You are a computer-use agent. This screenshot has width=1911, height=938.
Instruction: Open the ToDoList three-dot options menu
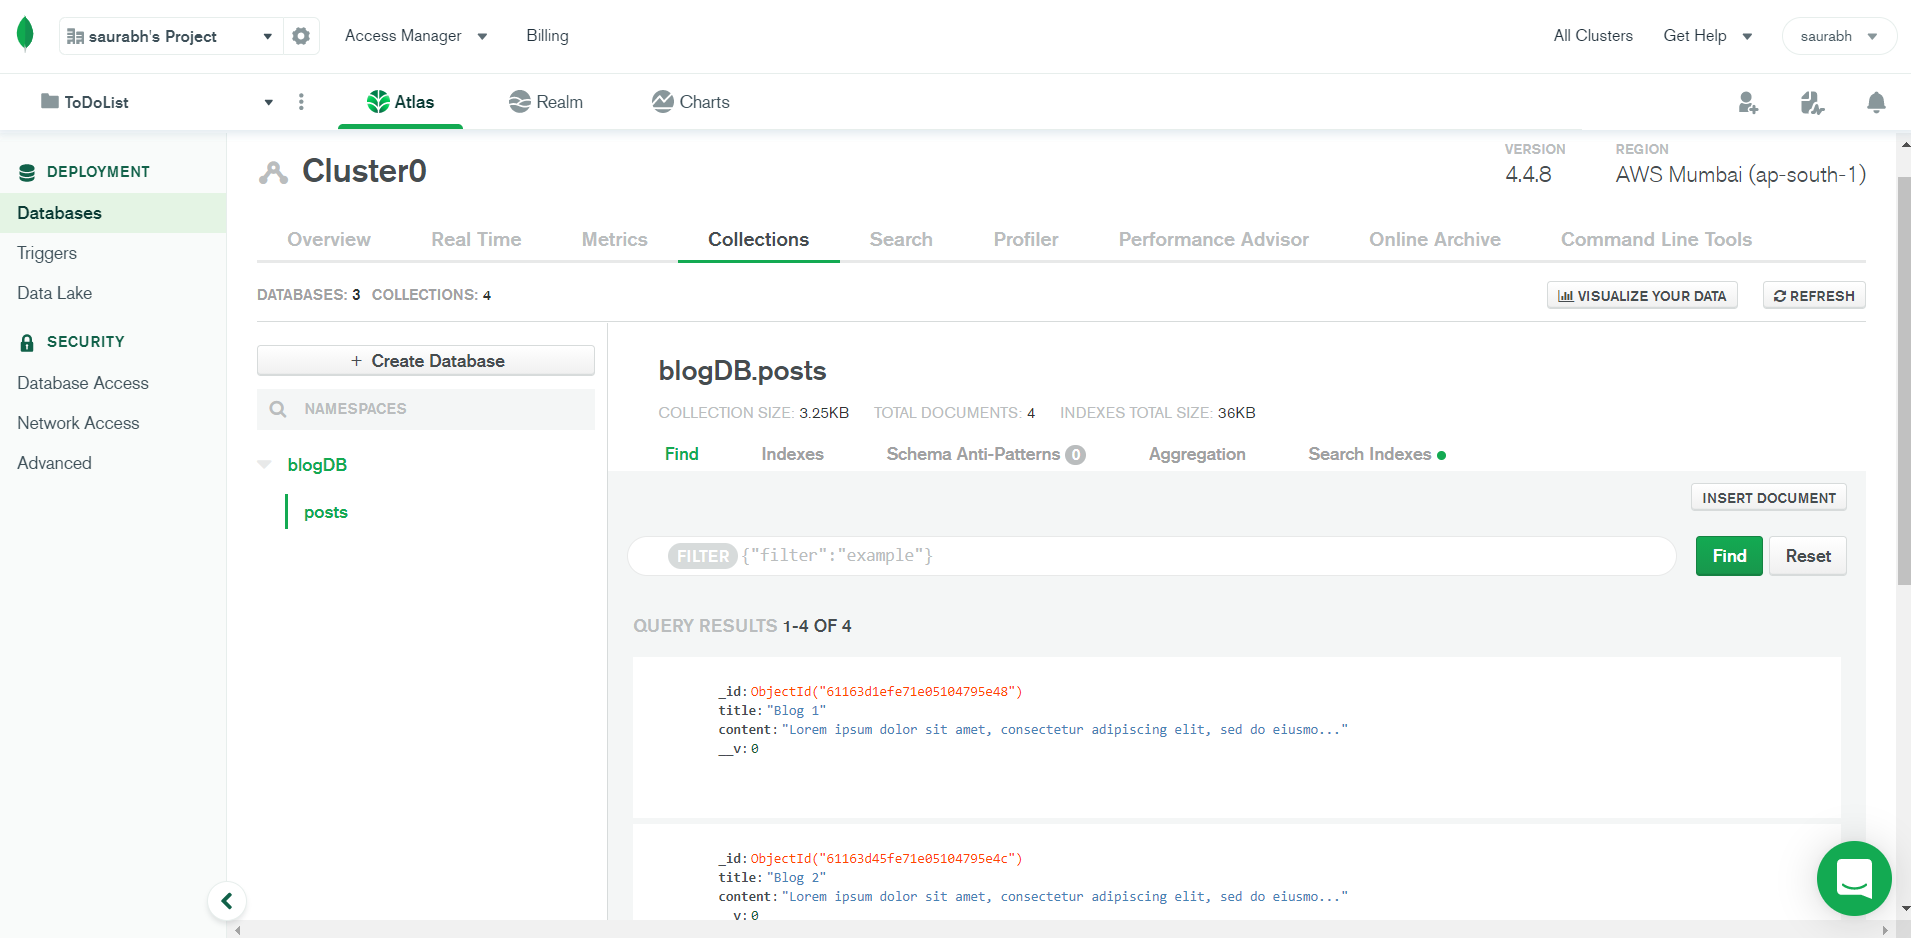click(x=301, y=102)
